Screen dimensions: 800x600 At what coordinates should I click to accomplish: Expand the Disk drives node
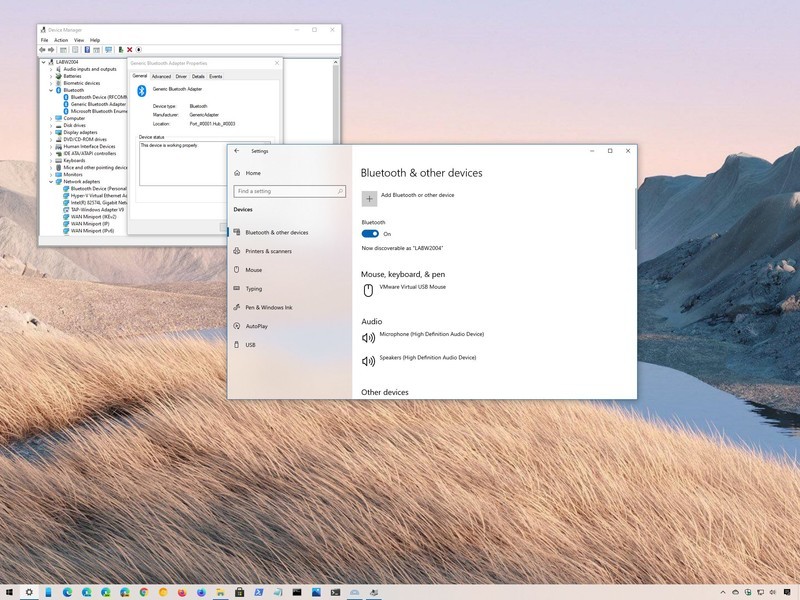(51, 126)
